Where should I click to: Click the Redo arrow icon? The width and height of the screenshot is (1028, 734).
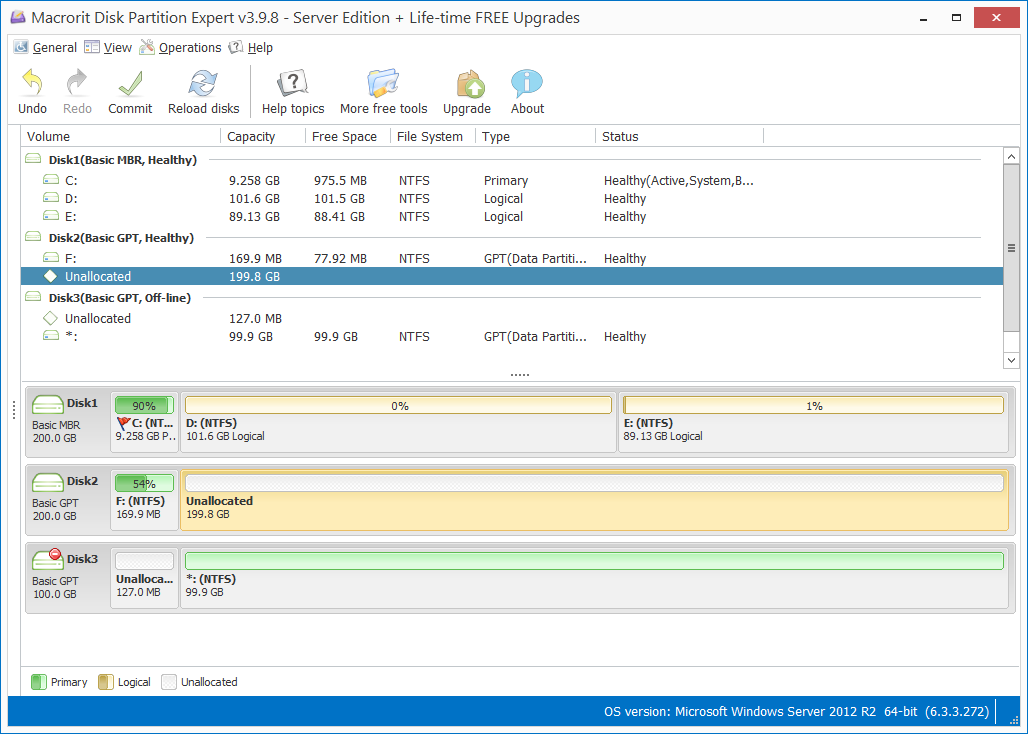[x=77, y=83]
